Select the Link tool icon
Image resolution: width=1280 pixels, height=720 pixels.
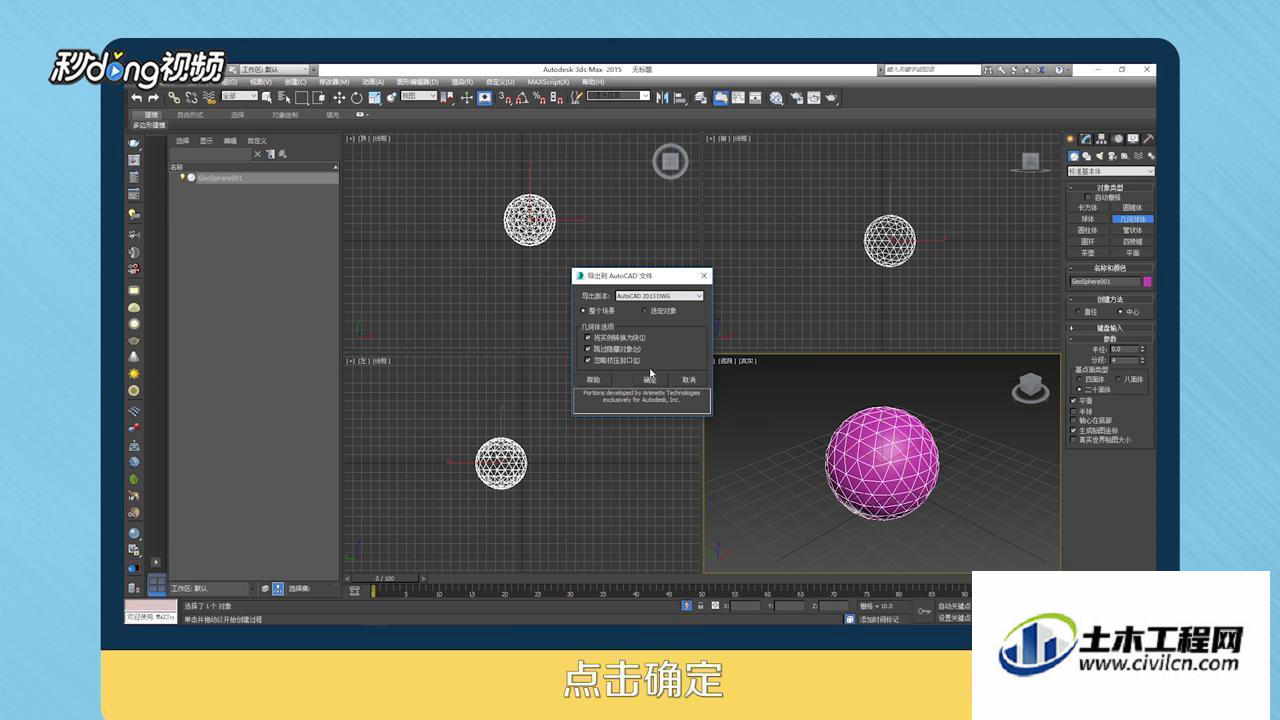pyautogui.click(x=174, y=97)
